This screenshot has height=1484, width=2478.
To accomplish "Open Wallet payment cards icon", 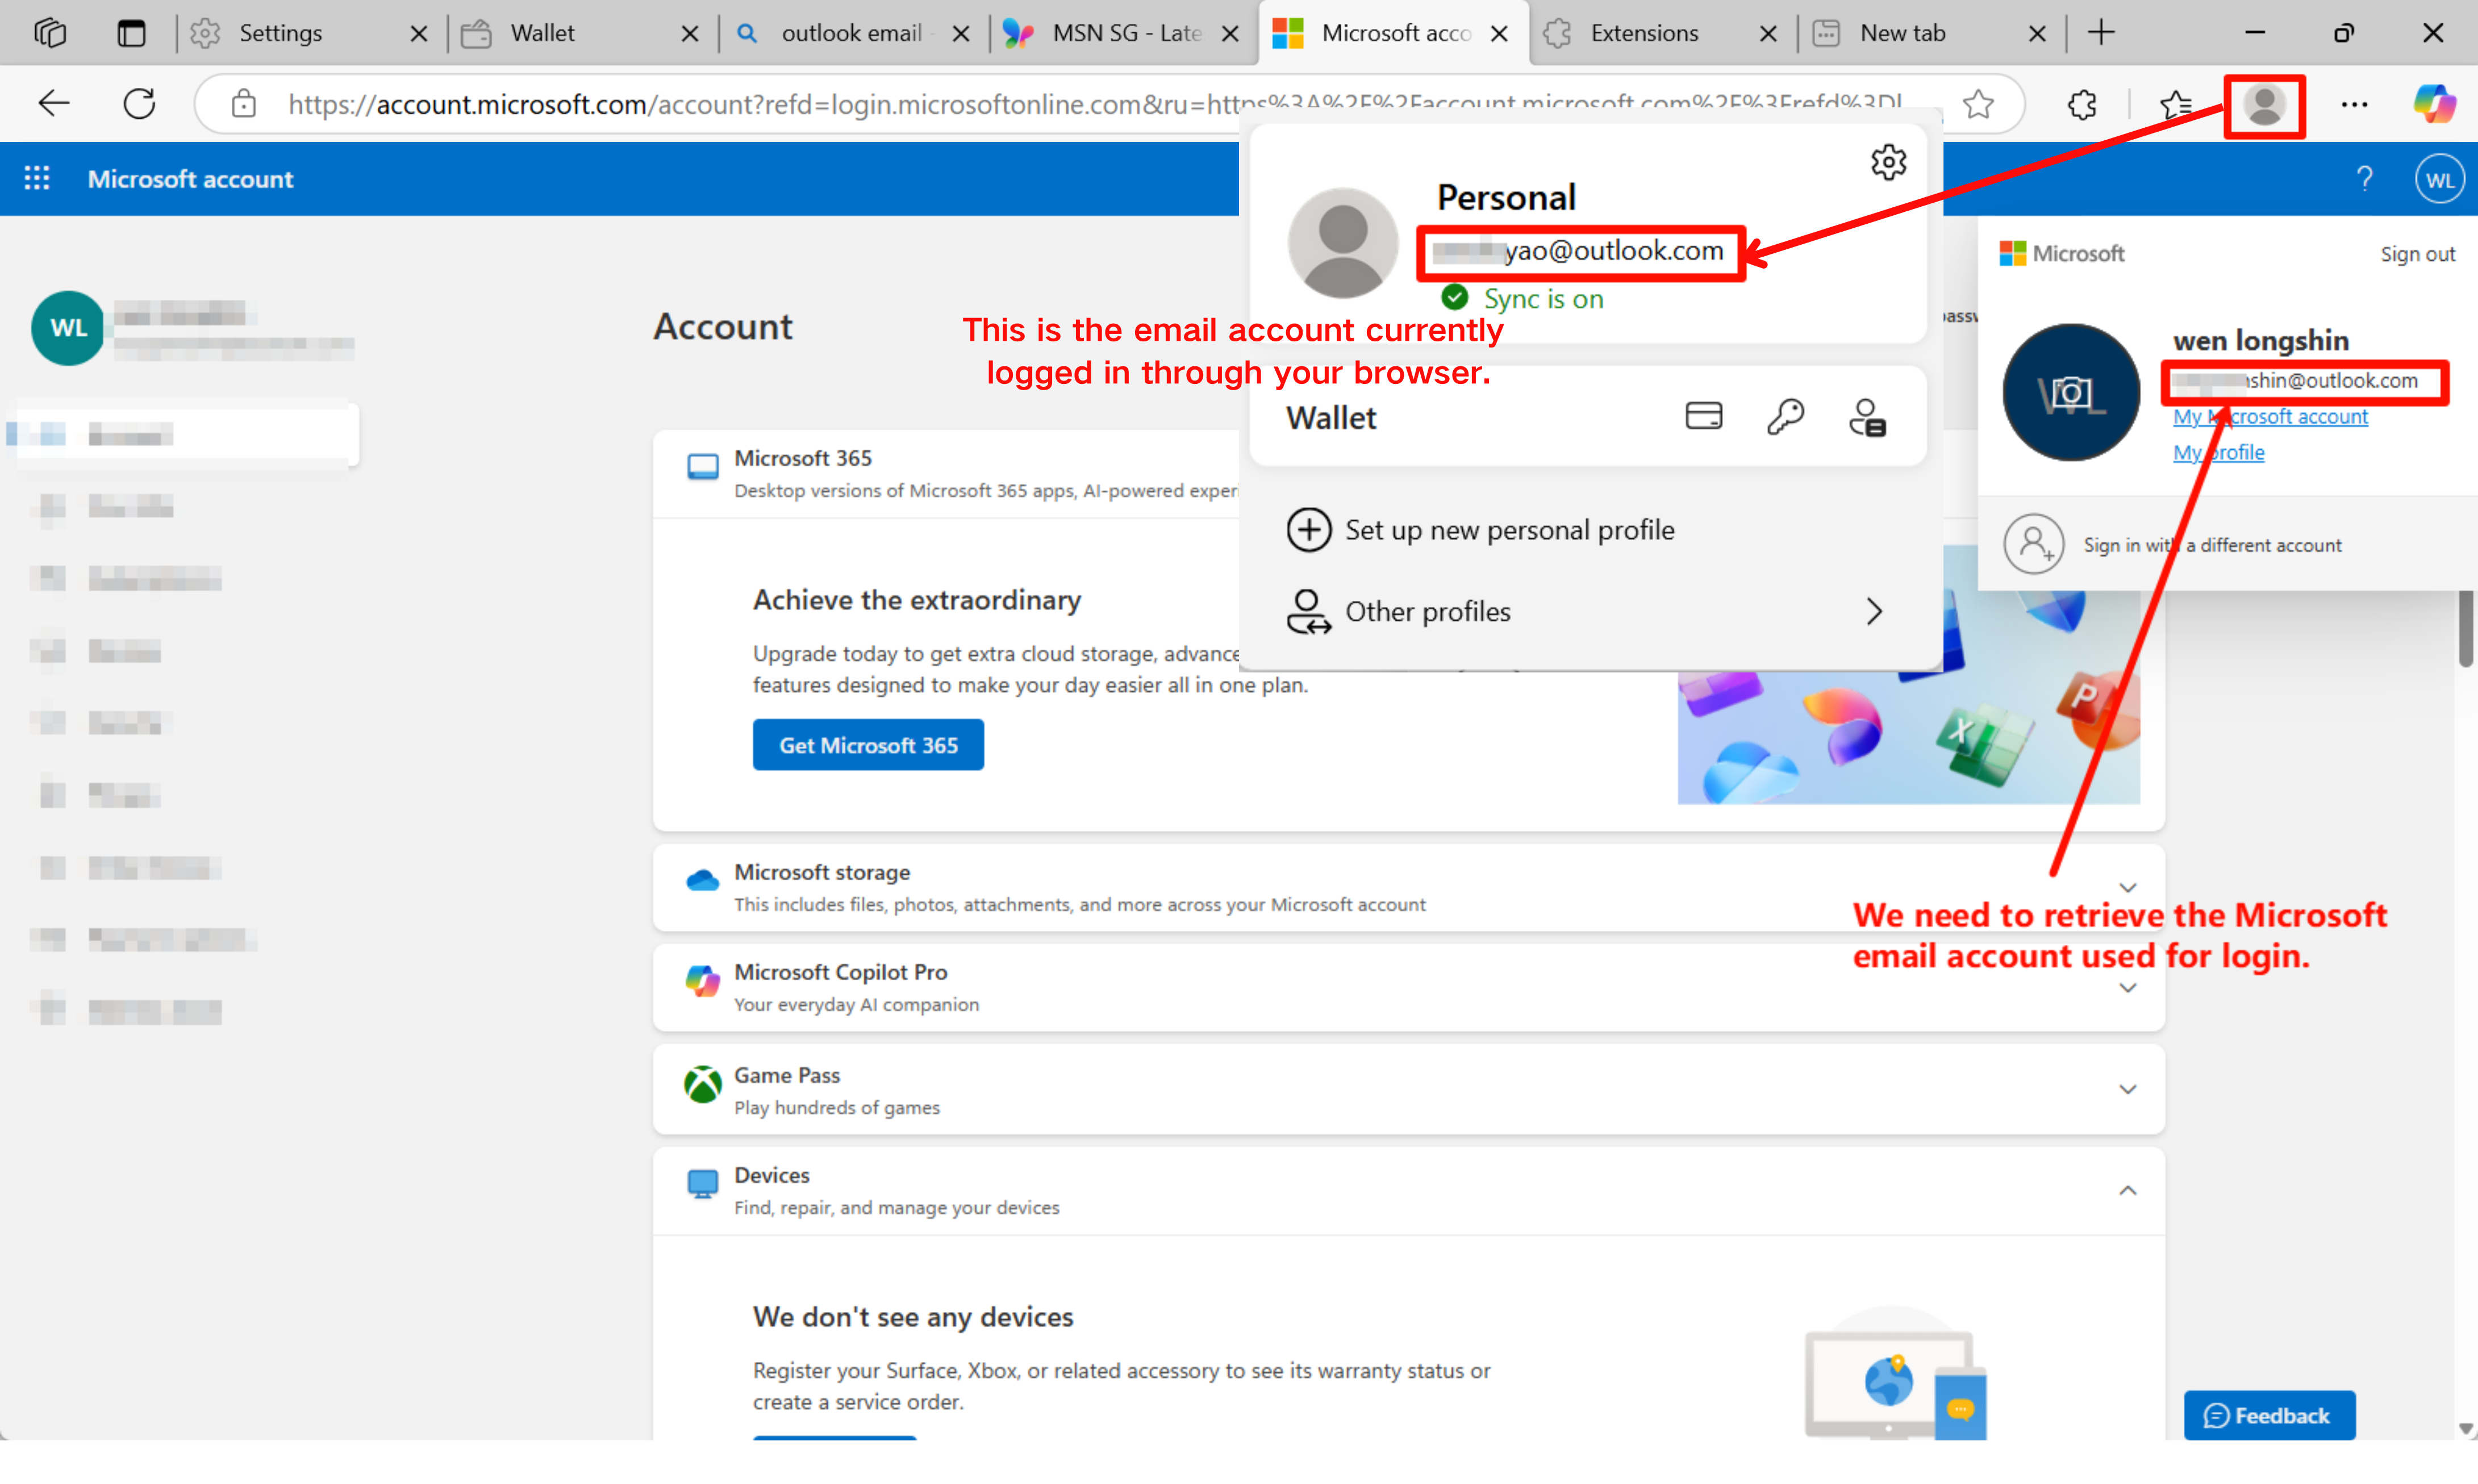I will click(1703, 416).
